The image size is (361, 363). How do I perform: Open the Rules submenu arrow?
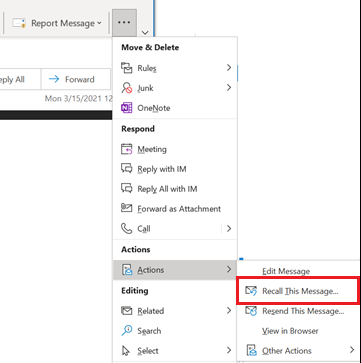tap(229, 68)
